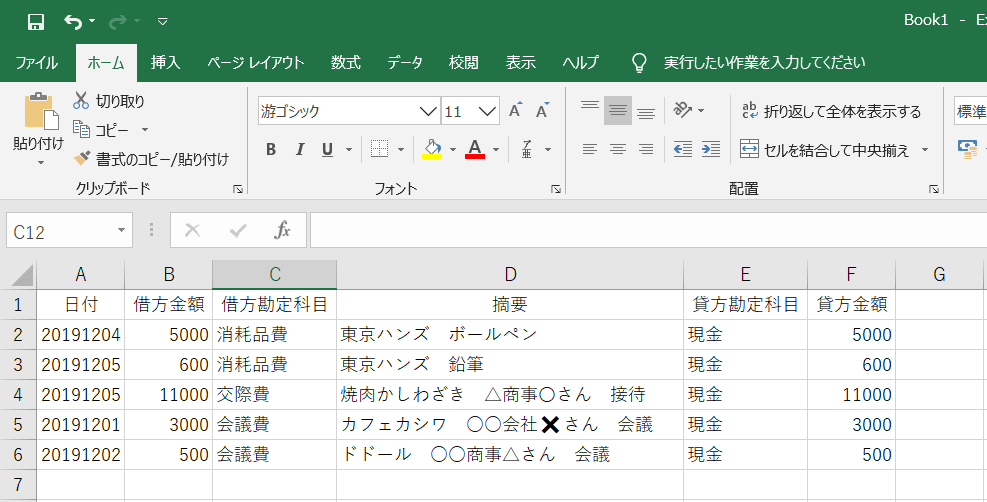Screen dimensions: 987x502
Task: Expand the borders dropdown arrow
Action: (401, 150)
